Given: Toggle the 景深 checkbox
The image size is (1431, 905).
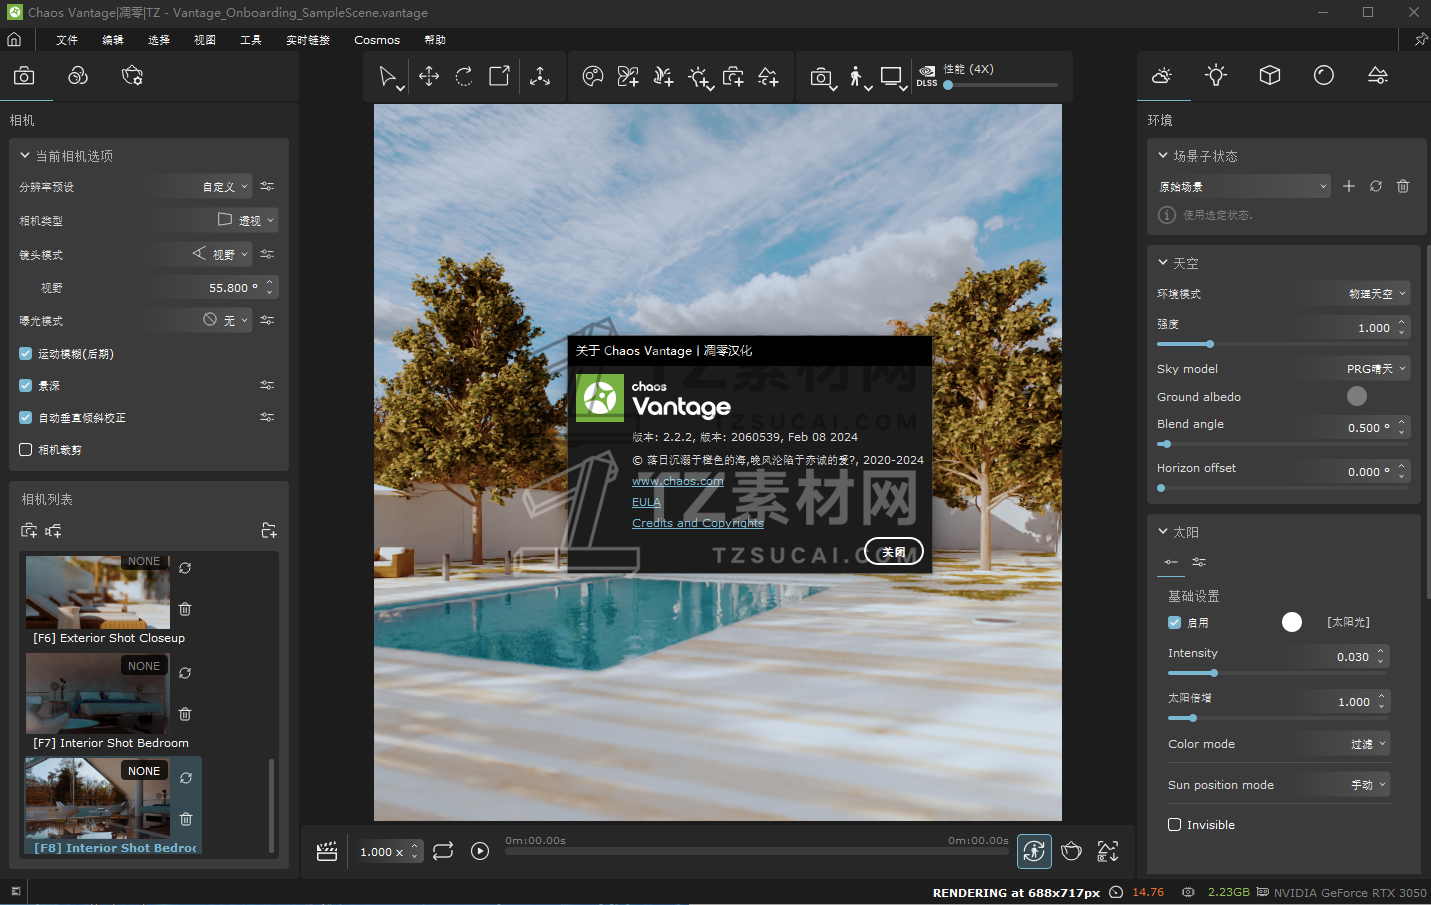Looking at the screenshot, I should (26, 386).
